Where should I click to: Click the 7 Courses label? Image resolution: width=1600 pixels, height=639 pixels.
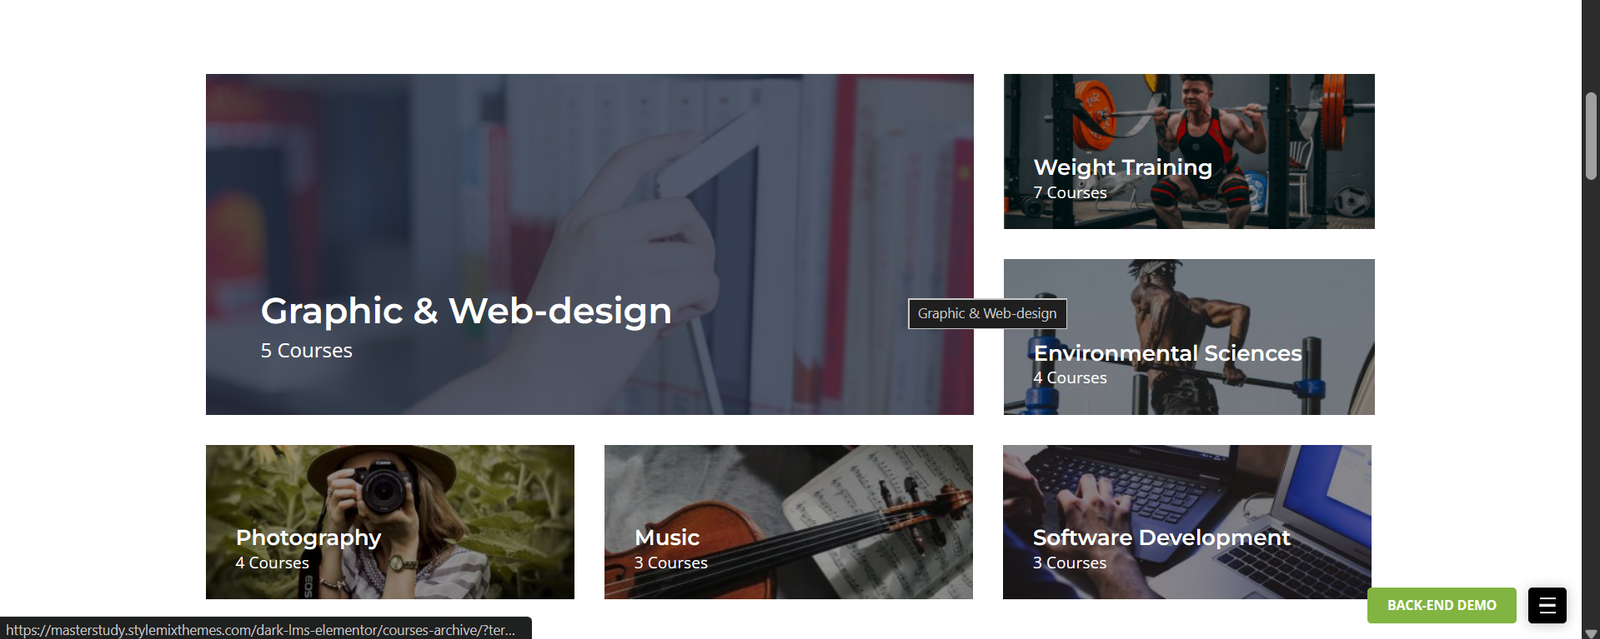click(1070, 193)
